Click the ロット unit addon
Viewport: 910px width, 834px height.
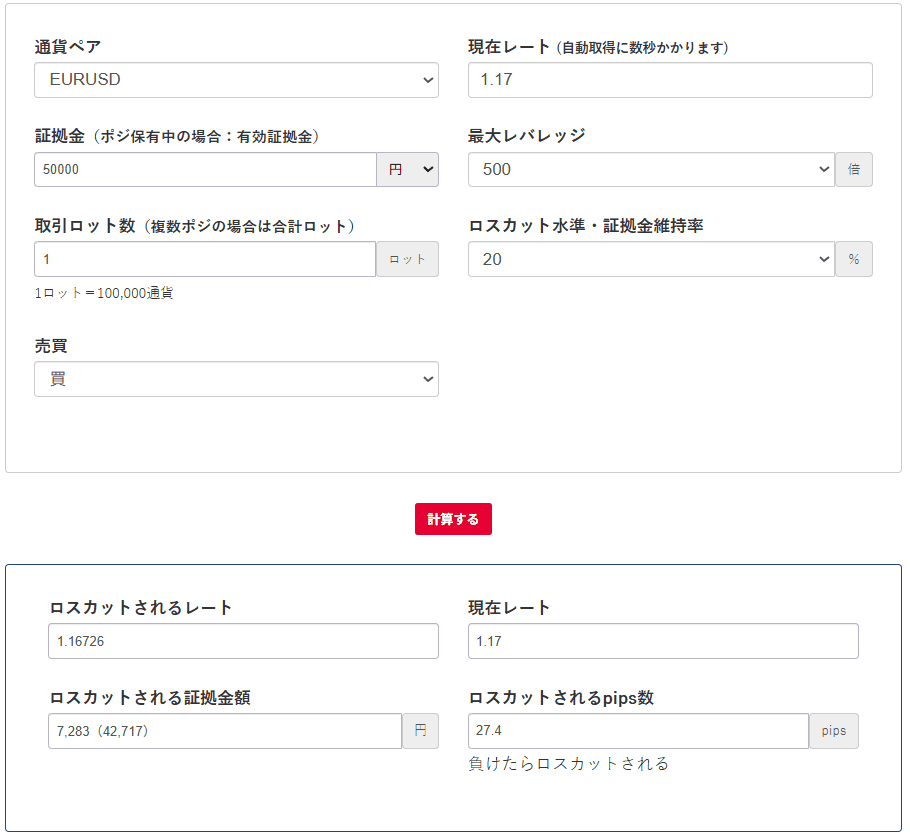pyautogui.click(x=407, y=259)
